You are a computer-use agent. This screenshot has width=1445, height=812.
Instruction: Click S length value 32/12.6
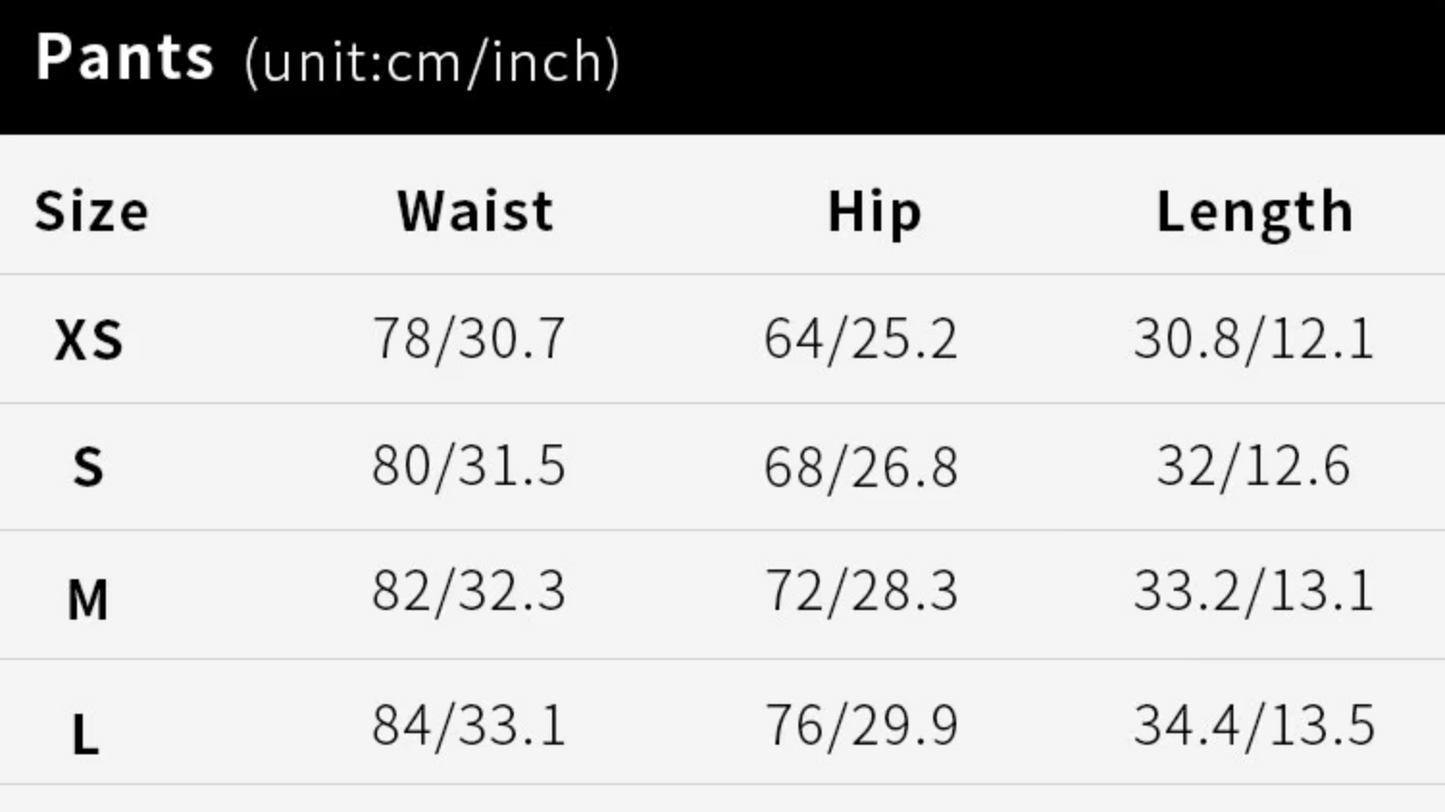click(1254, 466)
